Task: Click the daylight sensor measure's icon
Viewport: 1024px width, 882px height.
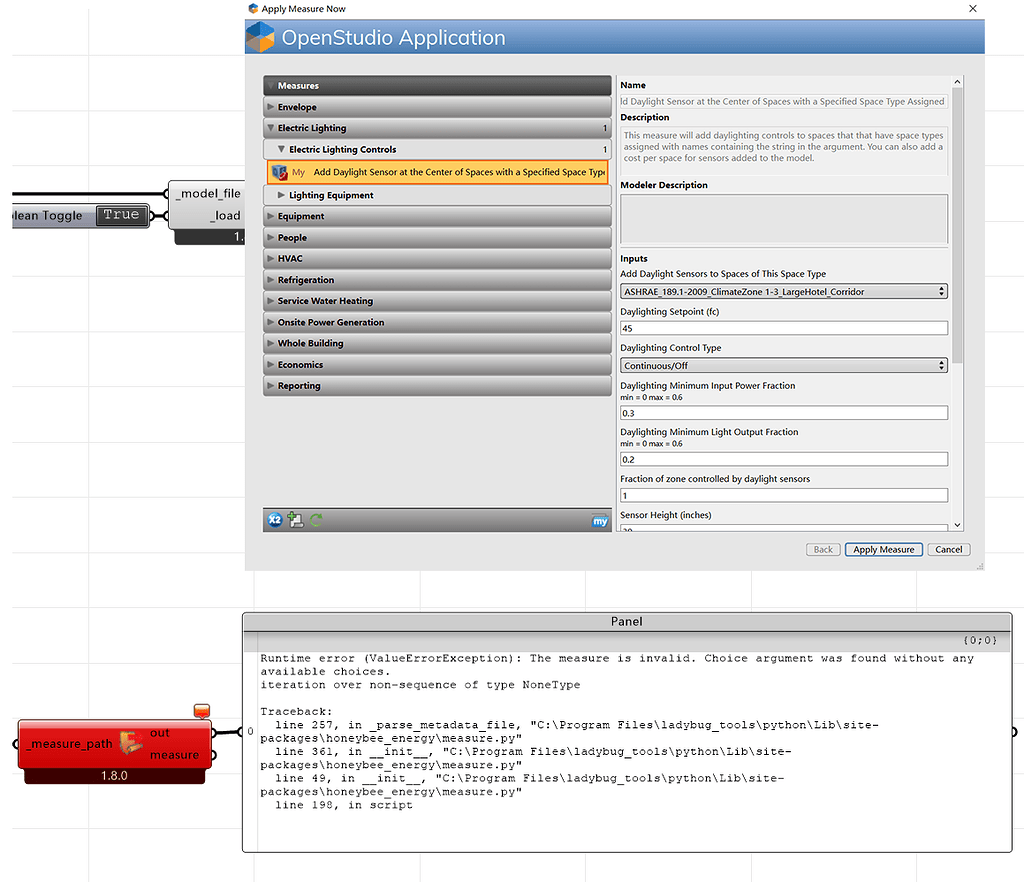Action: (x=280, y=172)
